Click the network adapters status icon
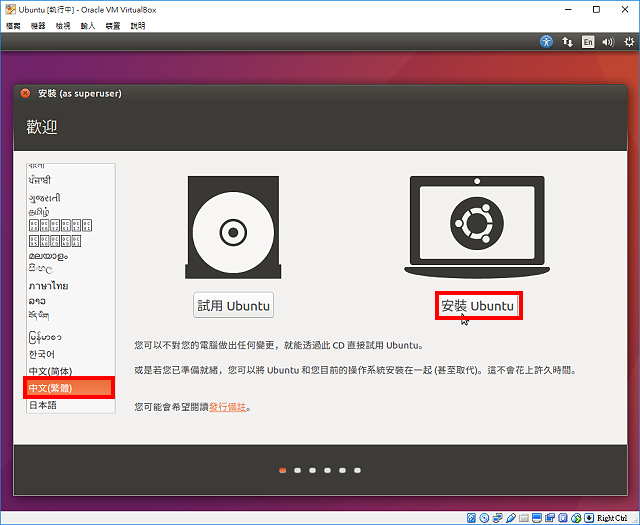 [498, 518]
